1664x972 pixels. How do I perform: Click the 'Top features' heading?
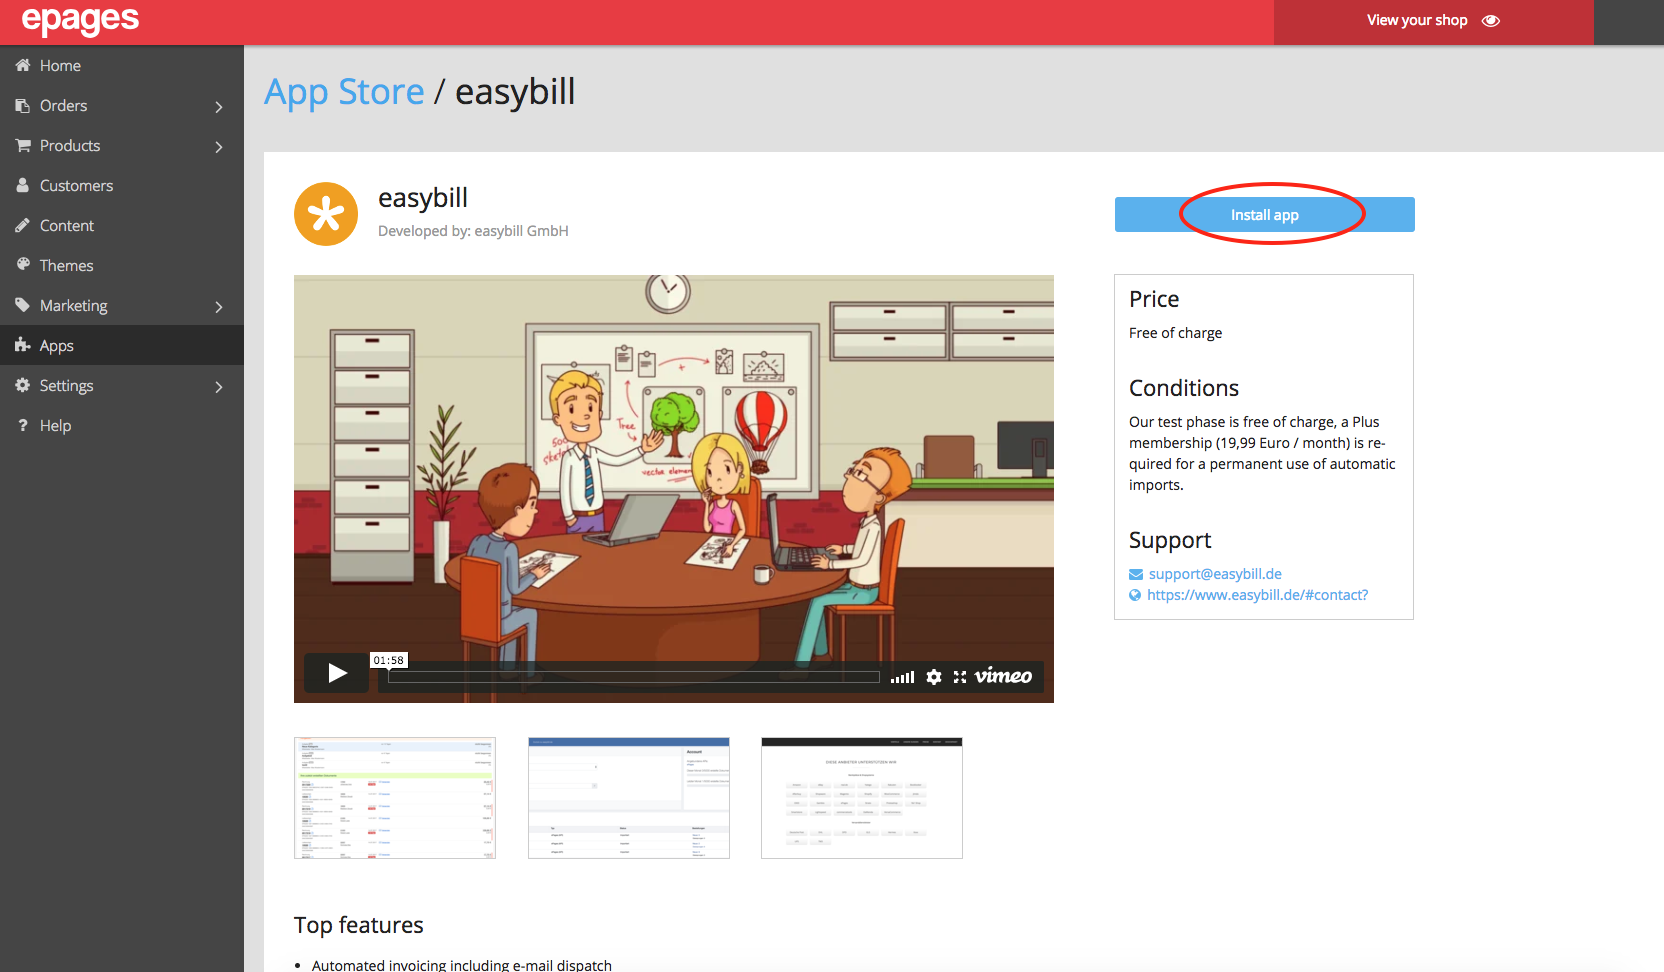click(359, 925)
